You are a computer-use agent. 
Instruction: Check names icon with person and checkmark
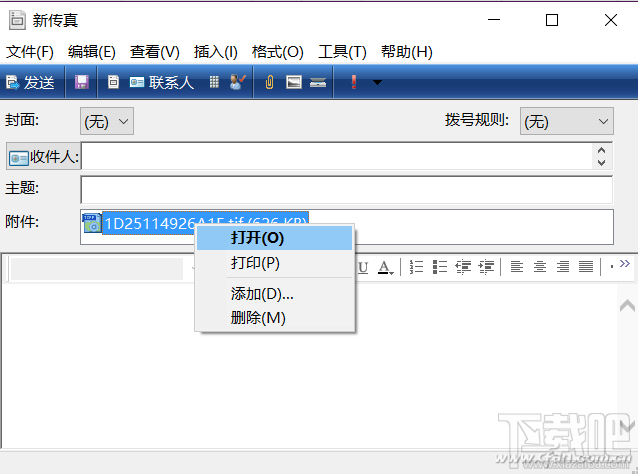coord(237,82)
